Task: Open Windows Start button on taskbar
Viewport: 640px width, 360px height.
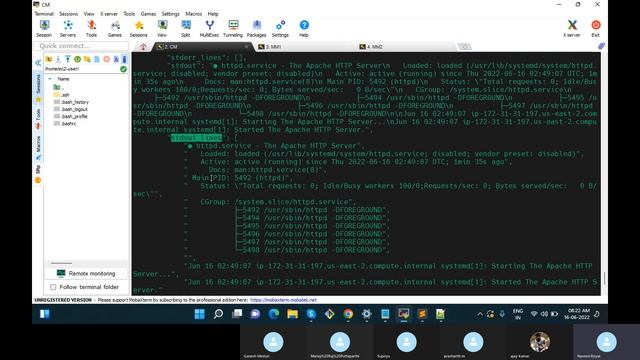Action: click(x=200, y=314)
